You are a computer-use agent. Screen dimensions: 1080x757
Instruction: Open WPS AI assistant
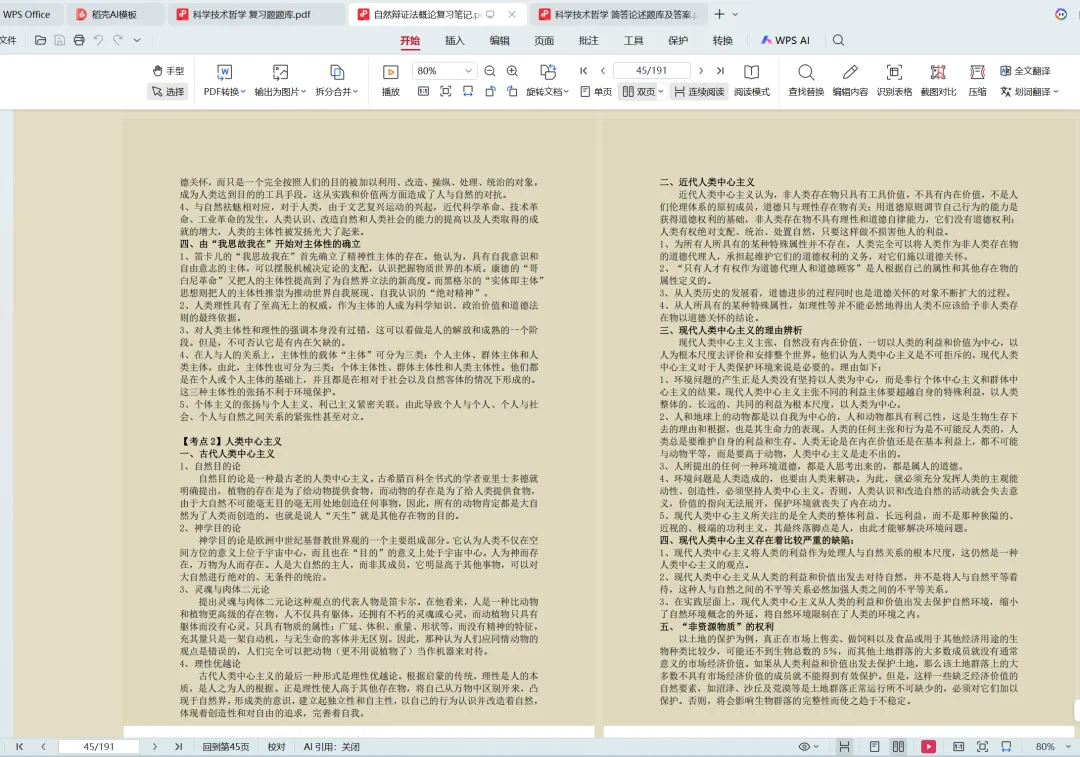click(x=785, y=41)
